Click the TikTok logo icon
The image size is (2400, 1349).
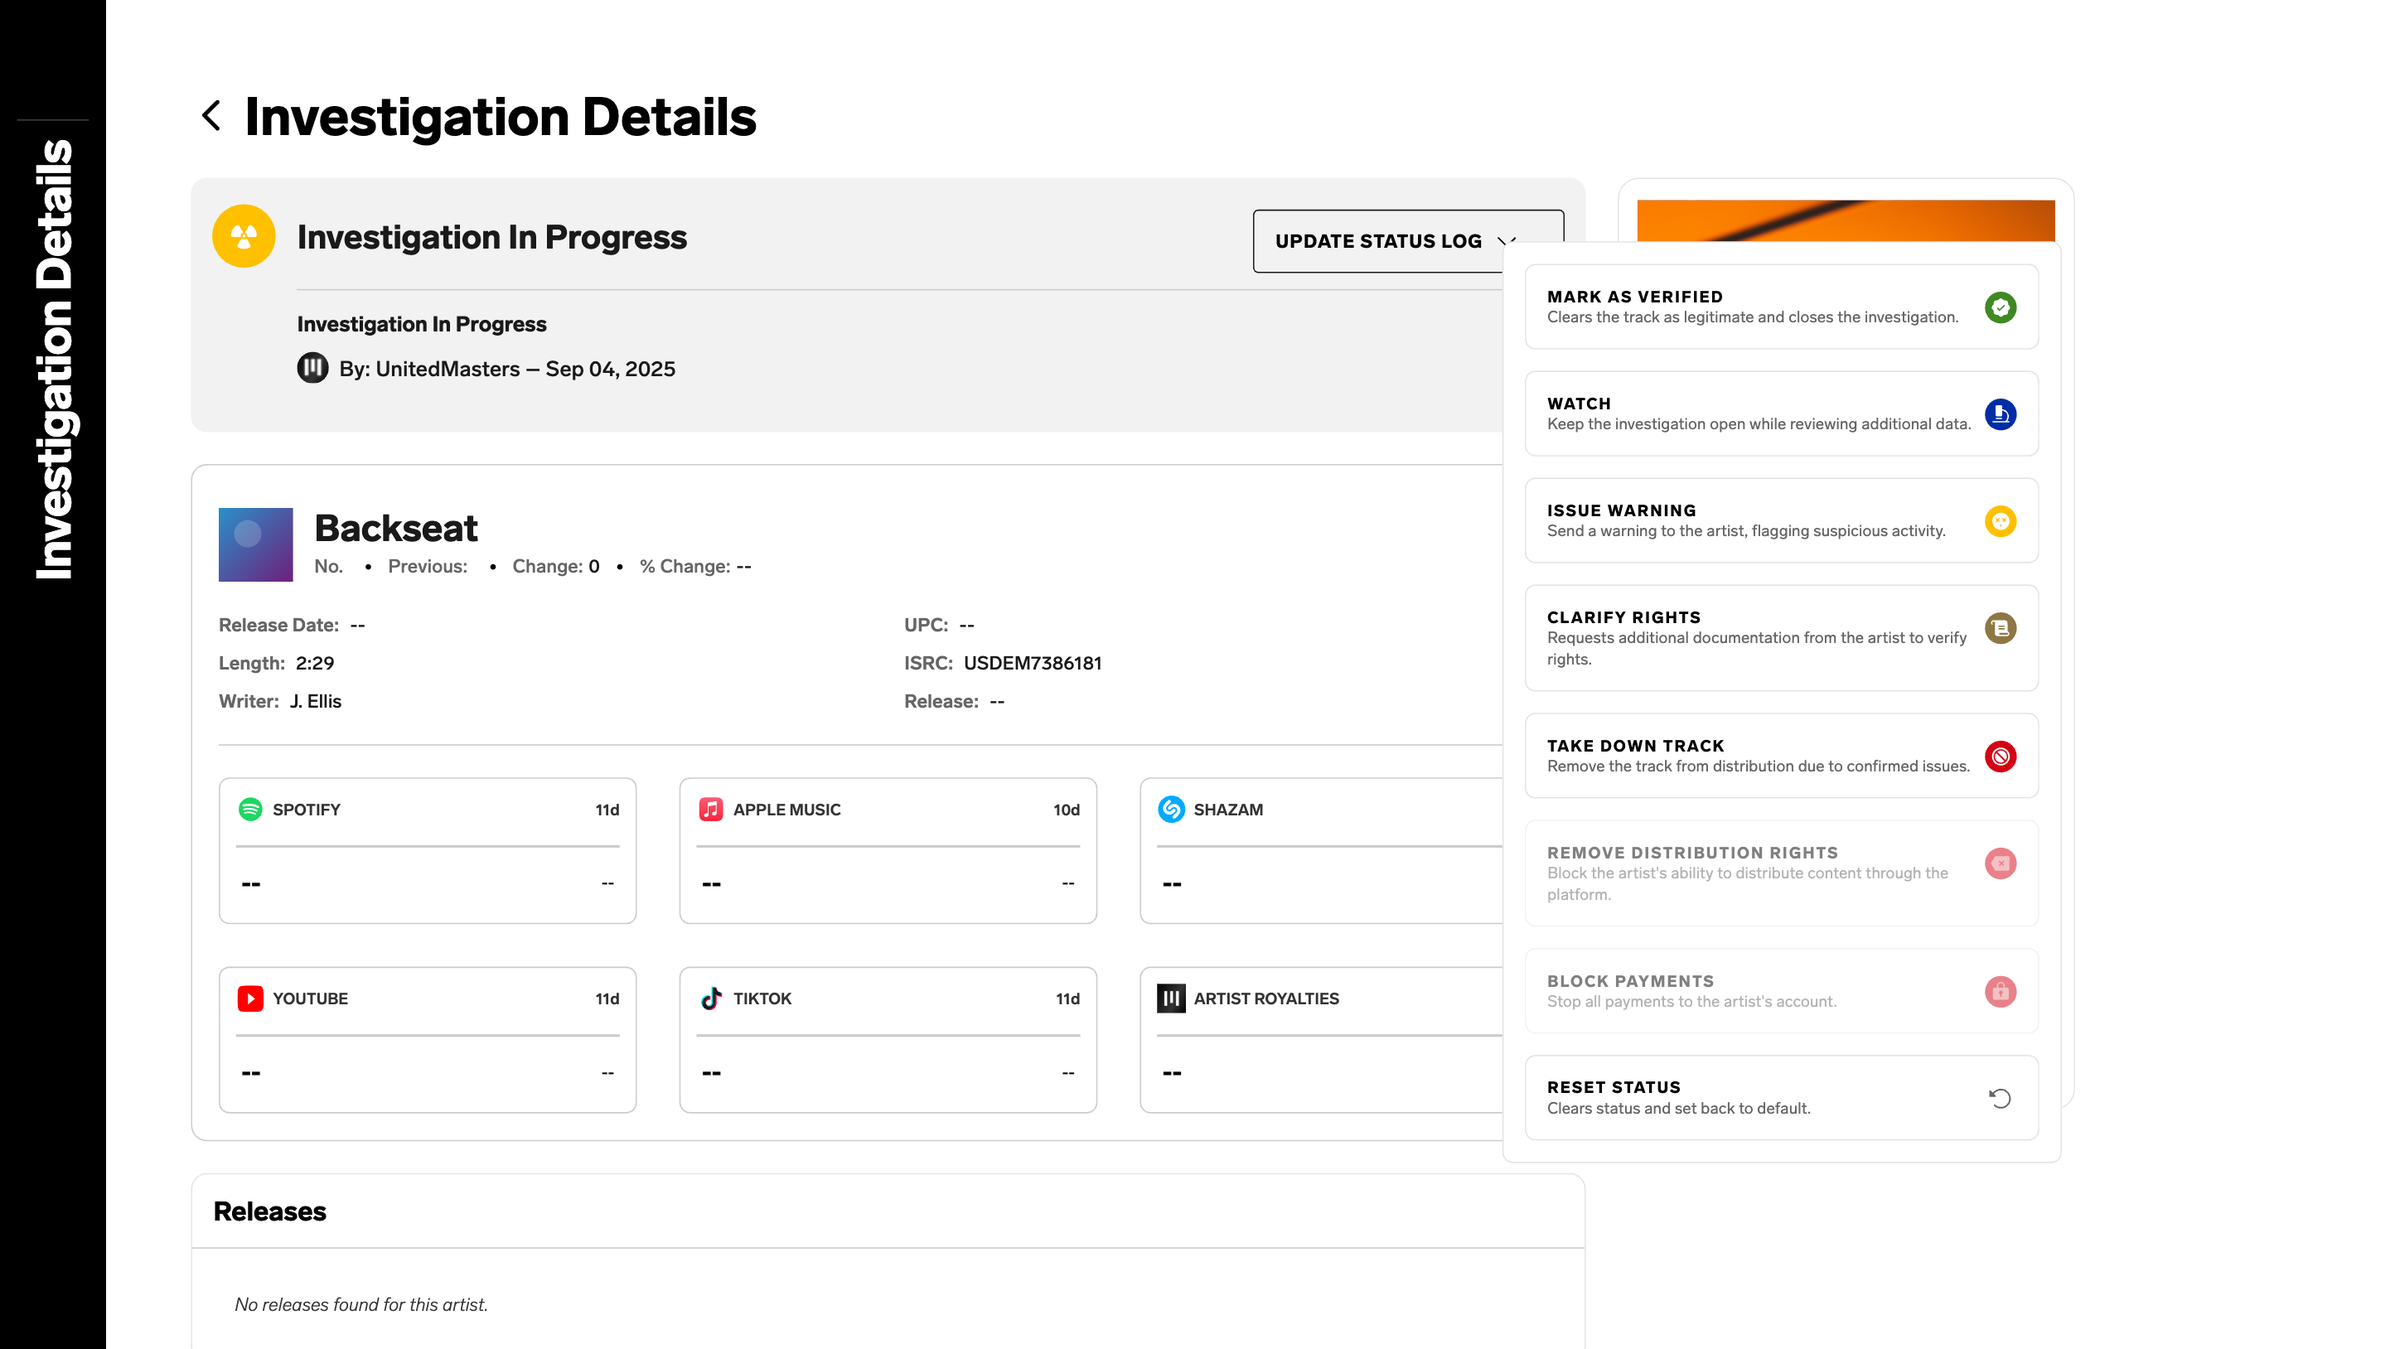click(711, 998)
